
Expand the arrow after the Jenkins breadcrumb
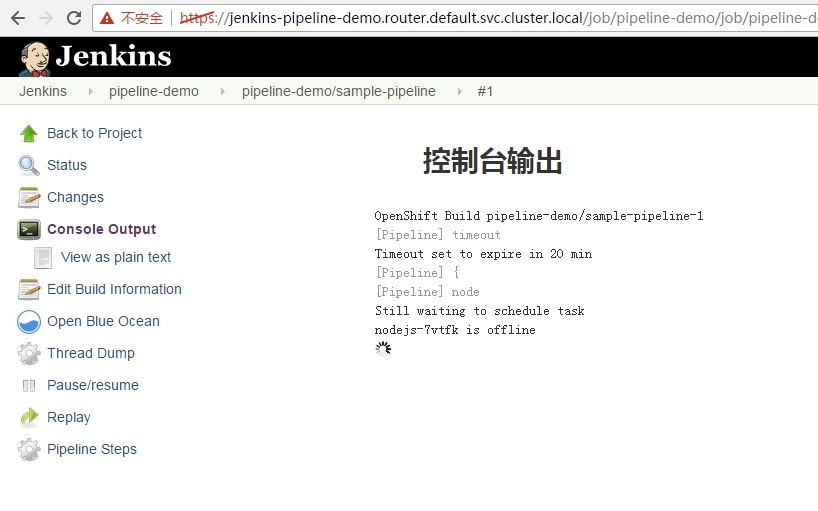88,91
